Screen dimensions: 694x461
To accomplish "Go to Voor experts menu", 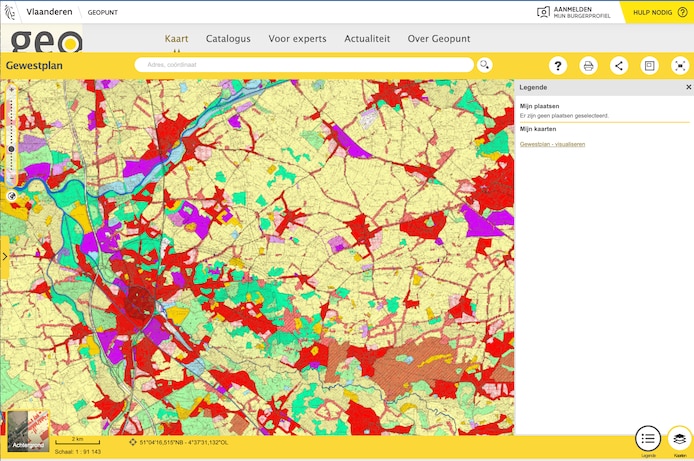I will (x=297, y=39).
